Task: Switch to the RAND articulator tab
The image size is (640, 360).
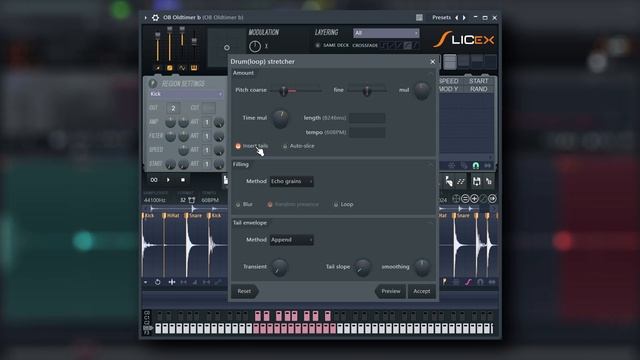Action: (478, 89)
